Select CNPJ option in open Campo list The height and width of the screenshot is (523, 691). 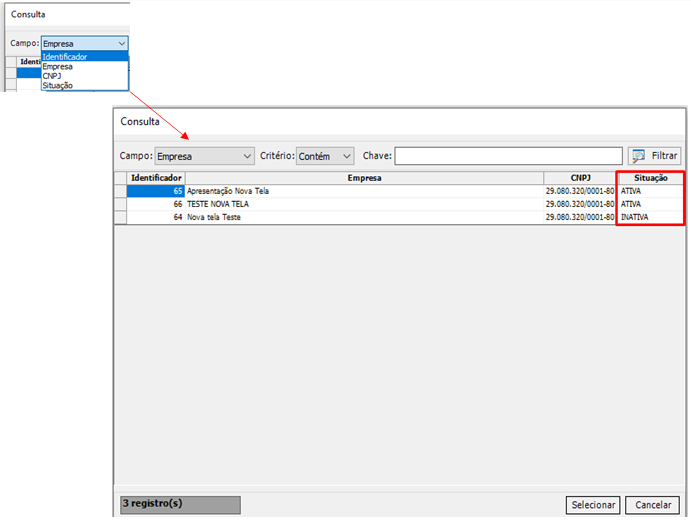click(x=85, y=76)
